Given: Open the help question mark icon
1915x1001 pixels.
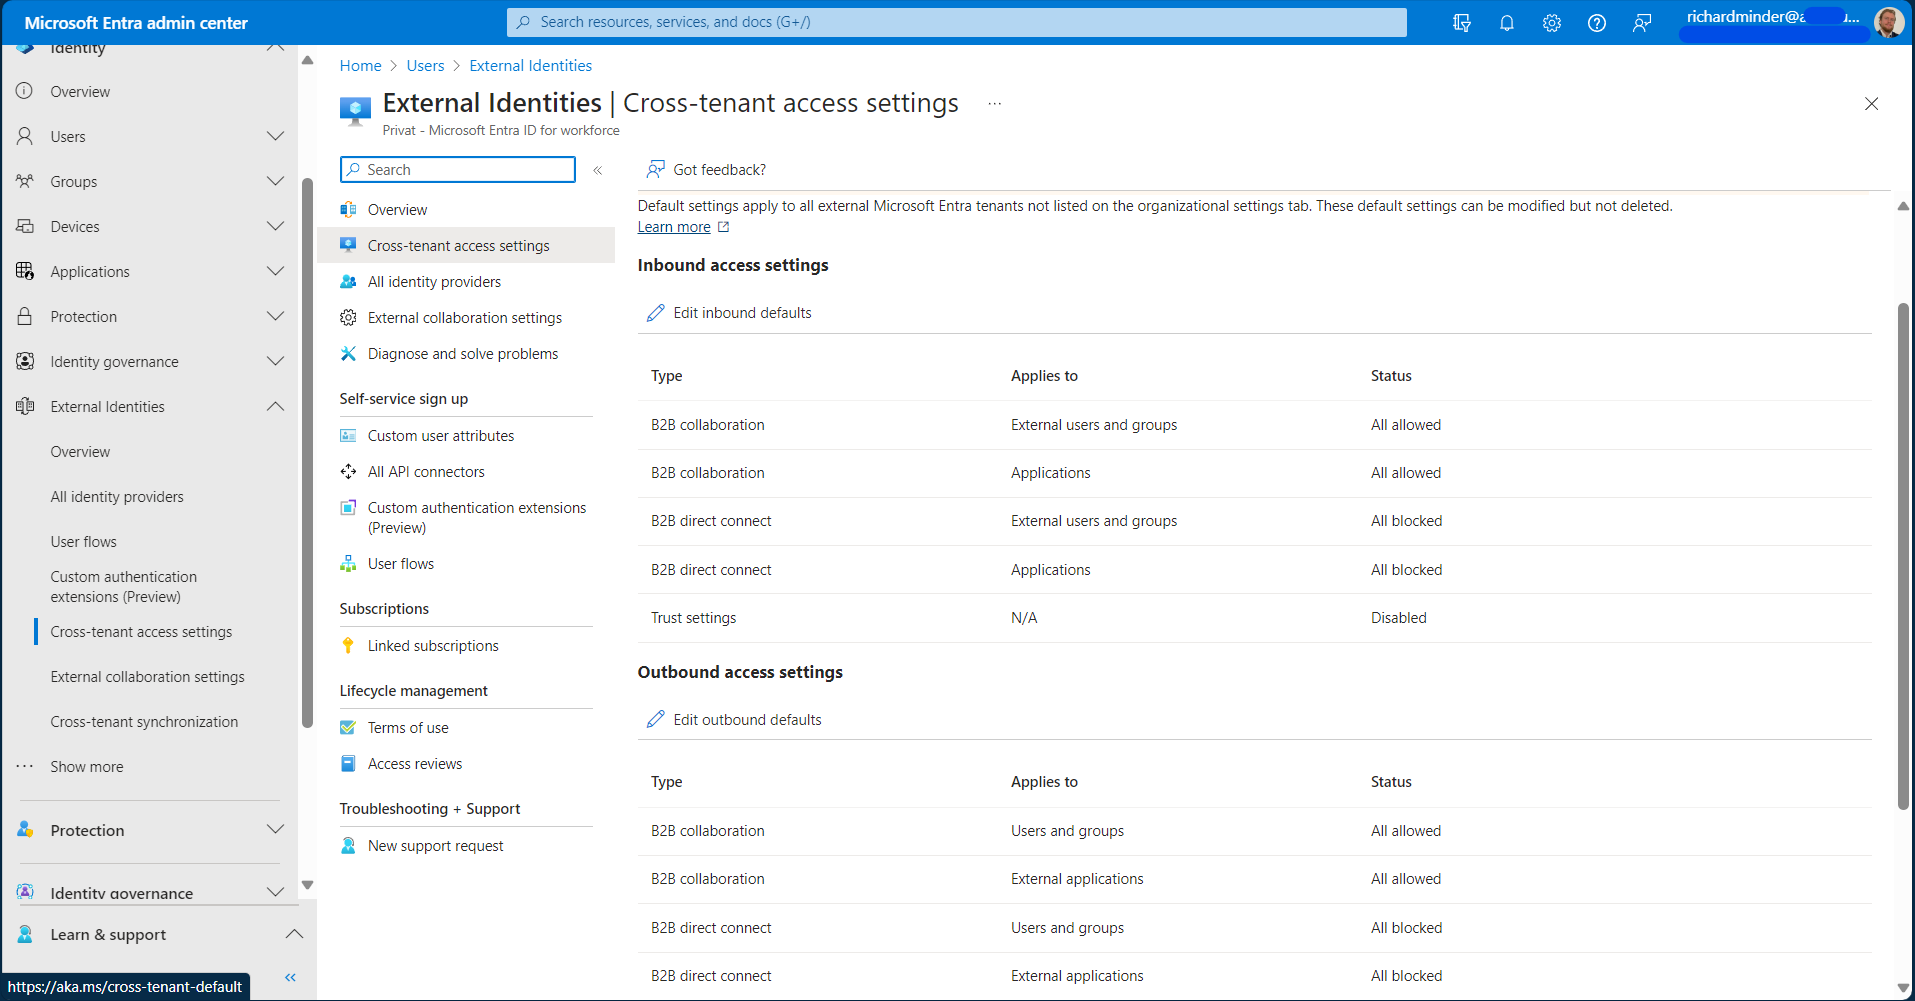Looking at the screenshot, I should [x=1596, y=22].
